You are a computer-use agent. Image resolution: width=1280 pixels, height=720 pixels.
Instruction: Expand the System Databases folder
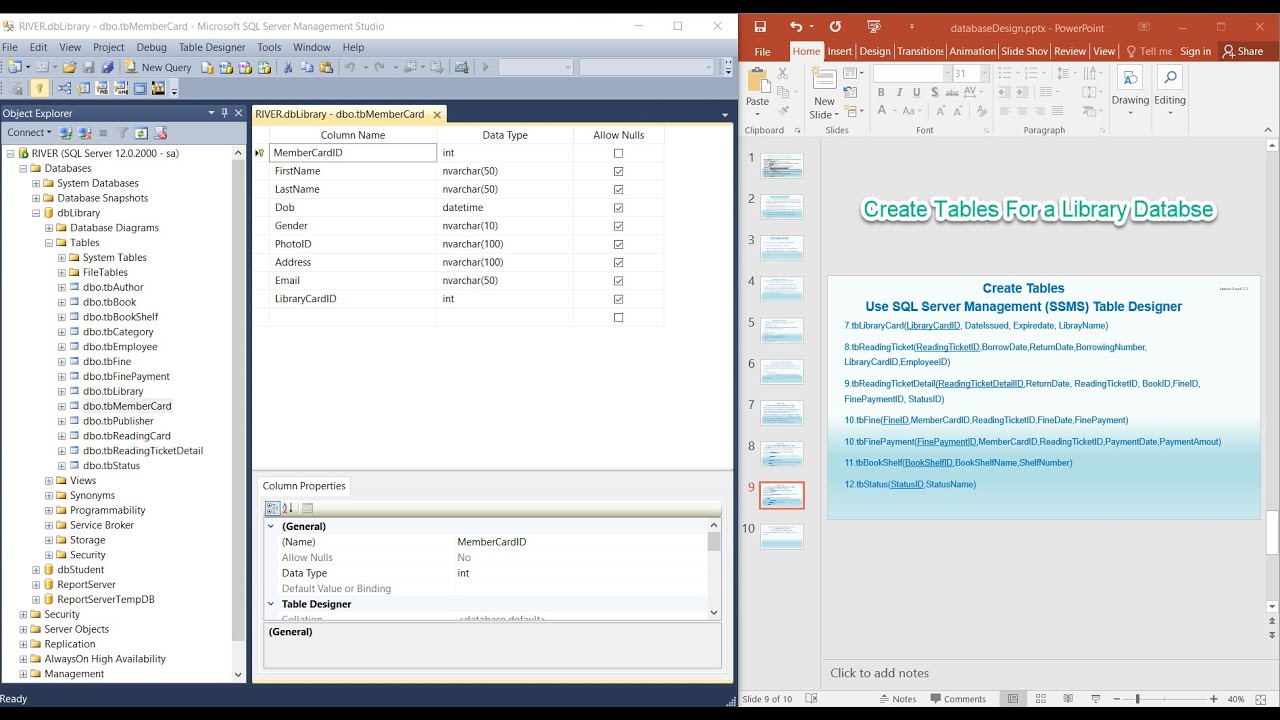pyautogui.click(x=36, y=183)
